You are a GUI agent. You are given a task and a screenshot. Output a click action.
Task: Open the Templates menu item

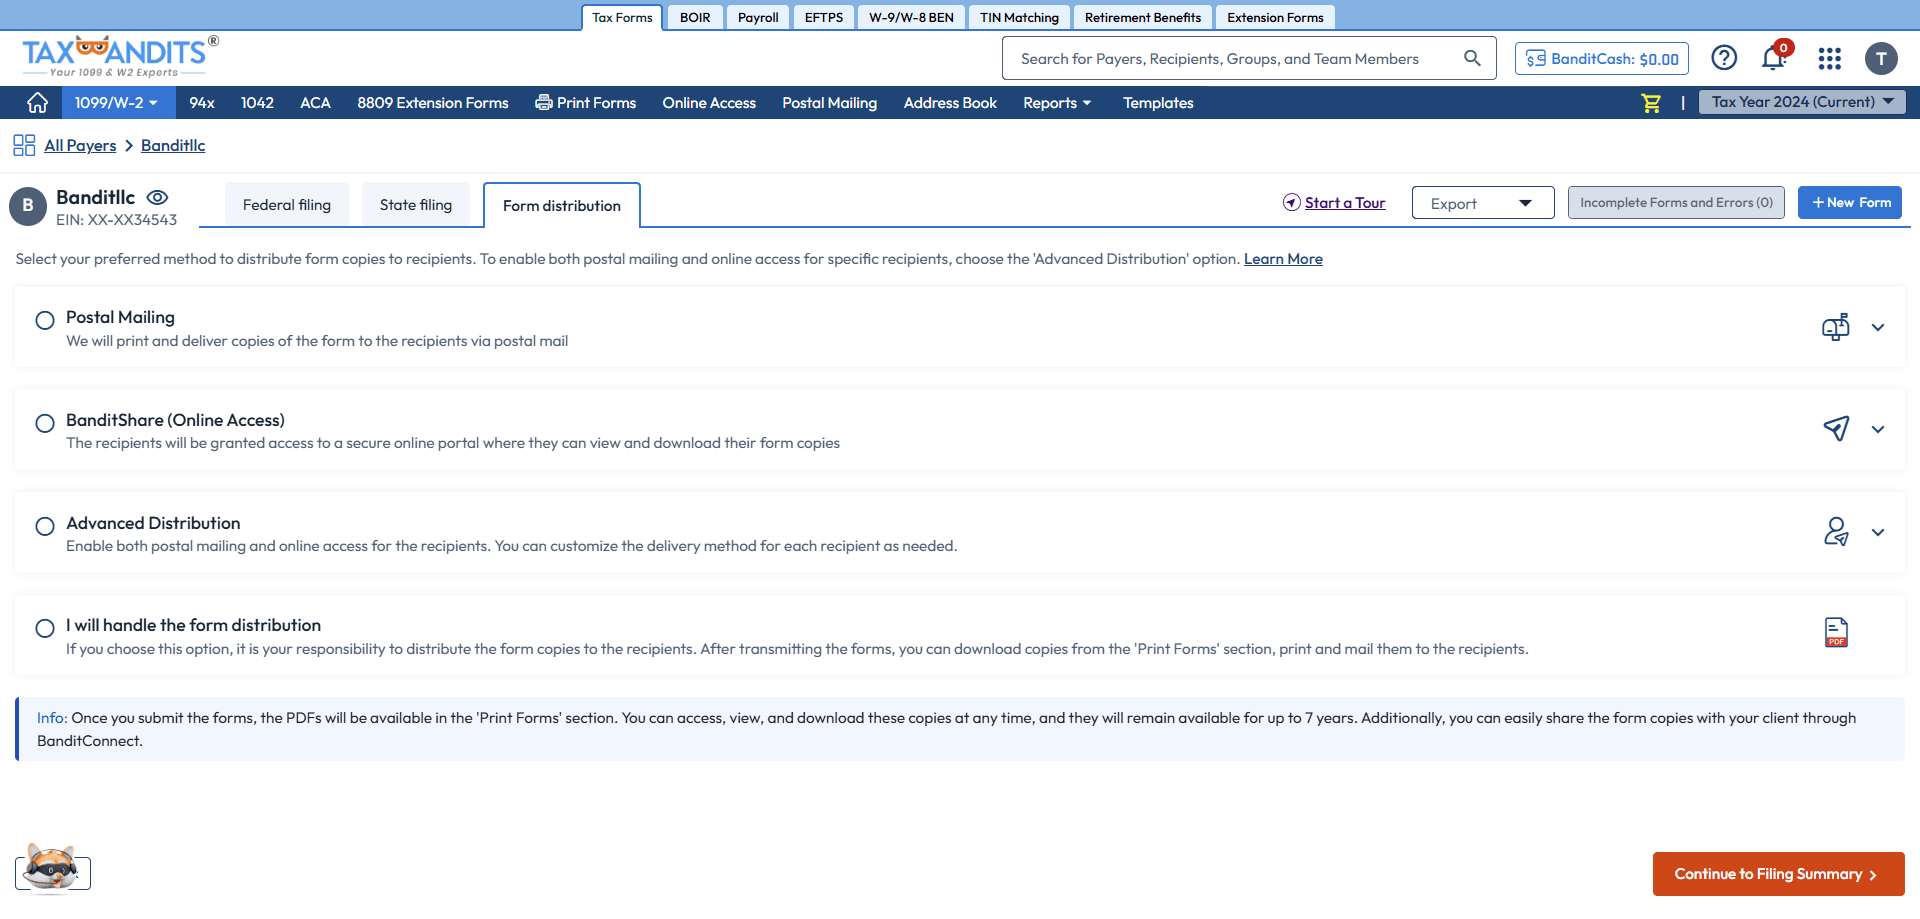(1158, 103)
